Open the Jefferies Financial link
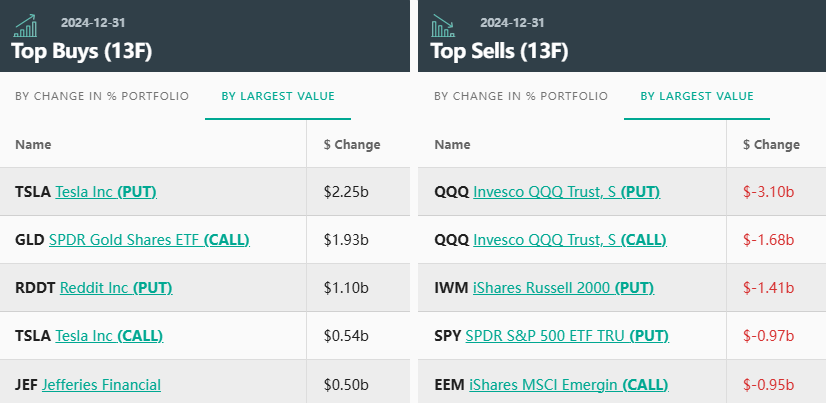826x403 pixels. pyautogui.click(x=101, y=384)
